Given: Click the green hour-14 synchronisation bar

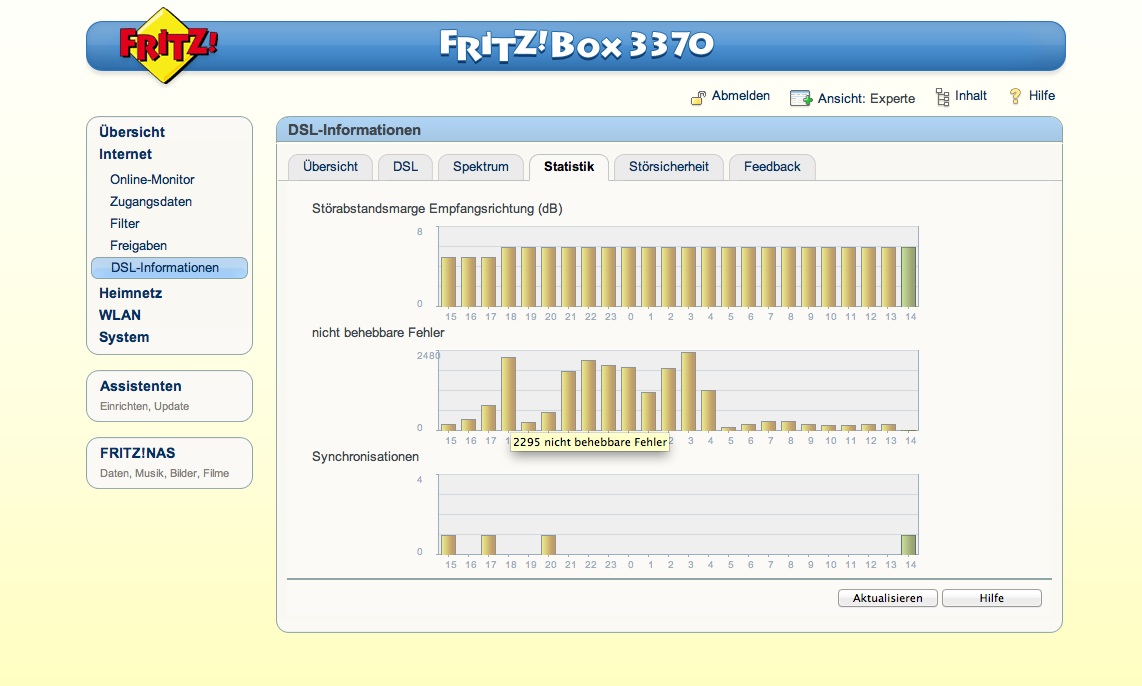Looking at the screenshot, I should pyautogui.click(x=909, y=545).
